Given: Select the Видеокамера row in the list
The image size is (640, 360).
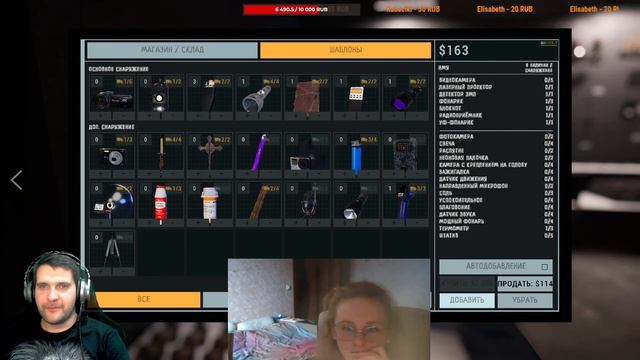Looking at the screenshot, I should [x=496, y=80].
